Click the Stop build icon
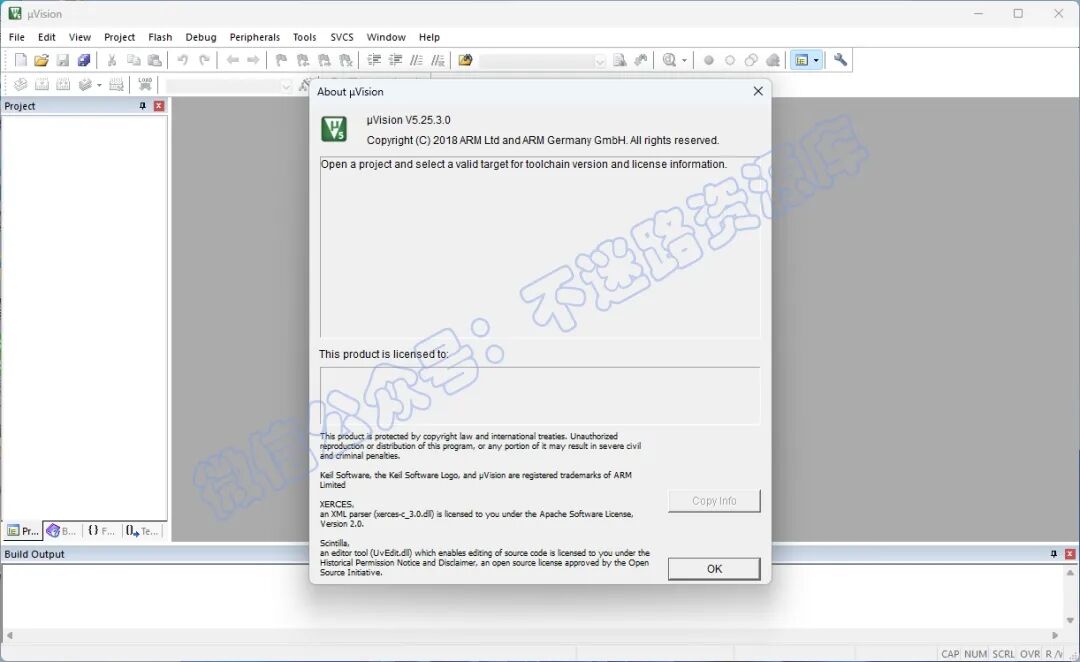 (x=116, y=85)
